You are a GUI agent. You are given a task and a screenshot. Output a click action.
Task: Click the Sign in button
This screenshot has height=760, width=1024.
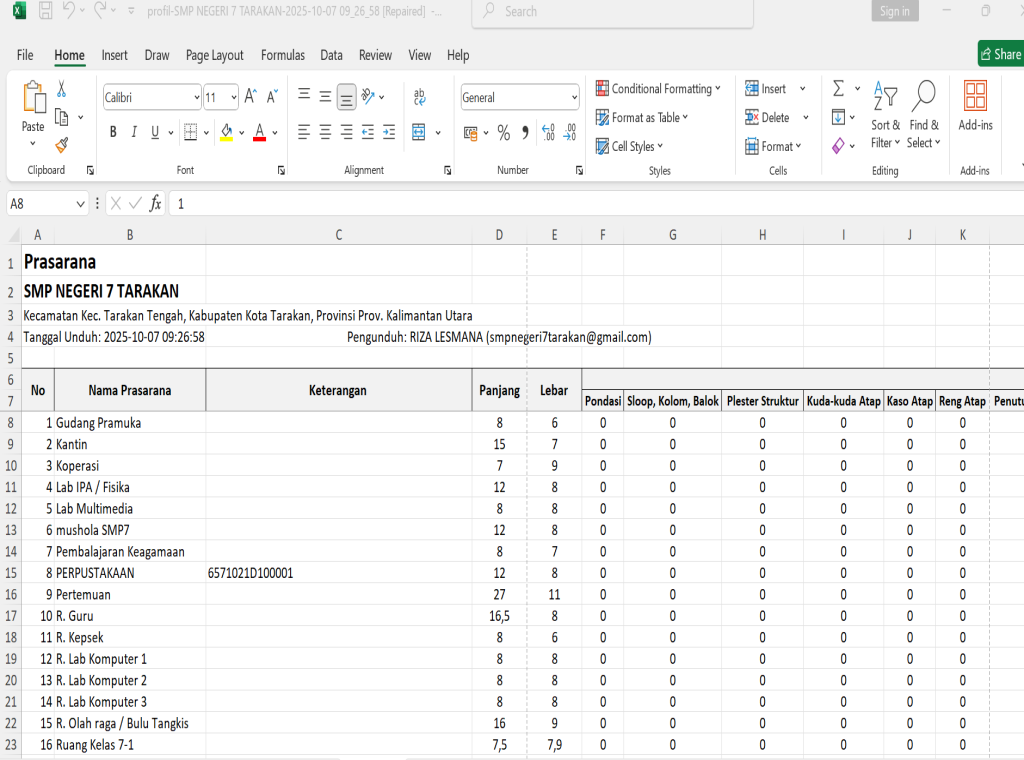click(x=895, y=11)
